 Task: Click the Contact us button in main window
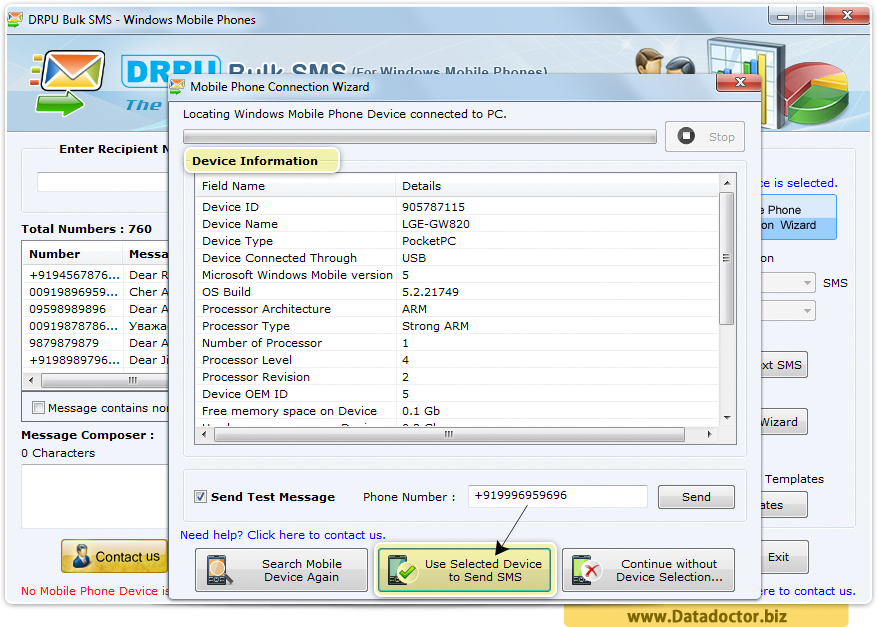point(115,556)
